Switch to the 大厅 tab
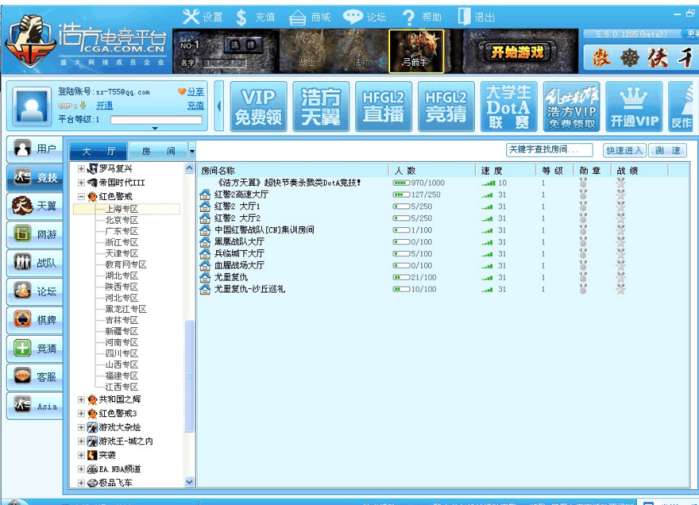This screenshot has height=505, width=699. point(99,152)
